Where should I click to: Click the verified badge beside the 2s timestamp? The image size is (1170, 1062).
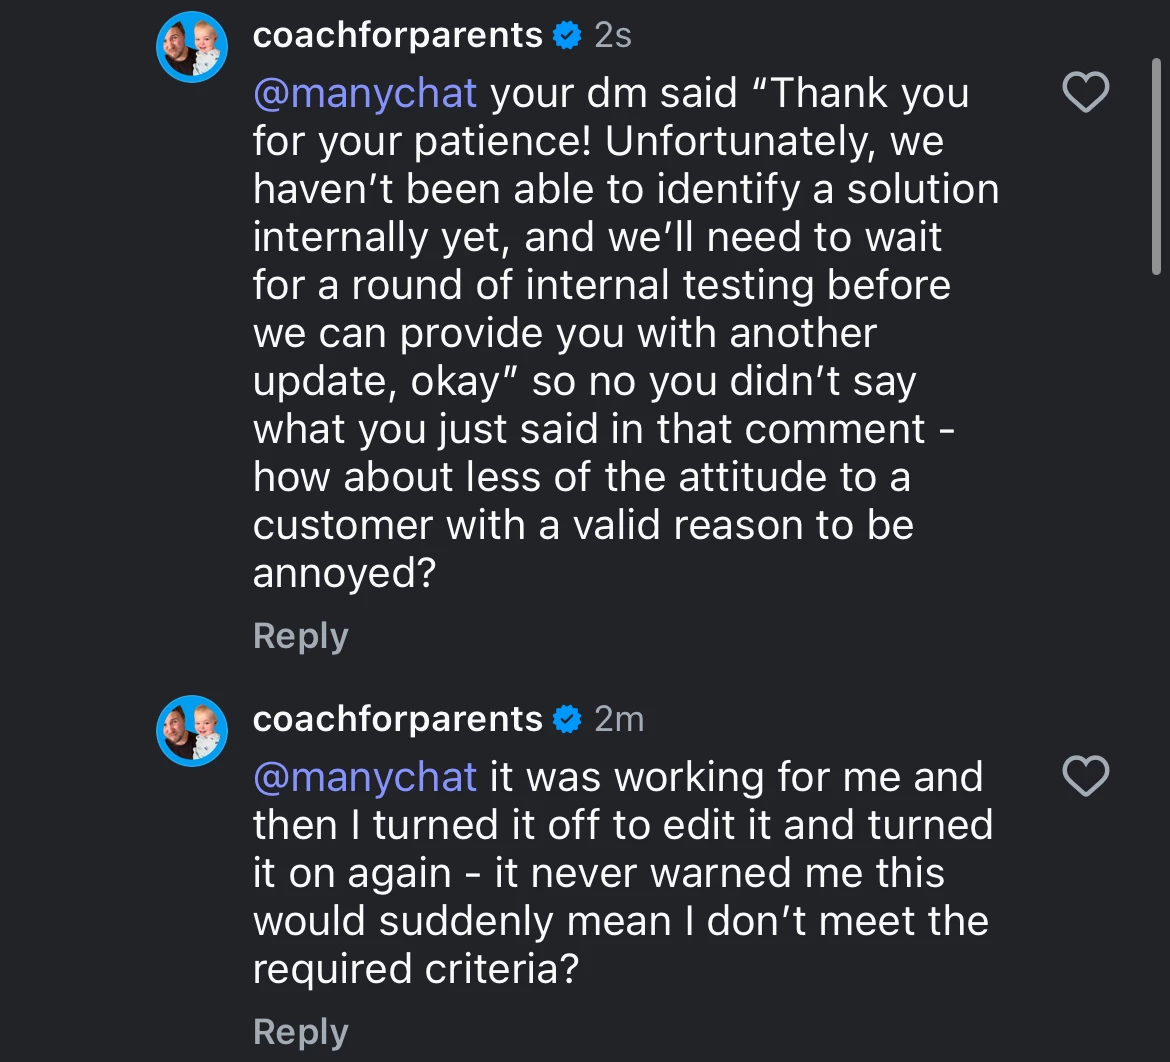[567, 36]
